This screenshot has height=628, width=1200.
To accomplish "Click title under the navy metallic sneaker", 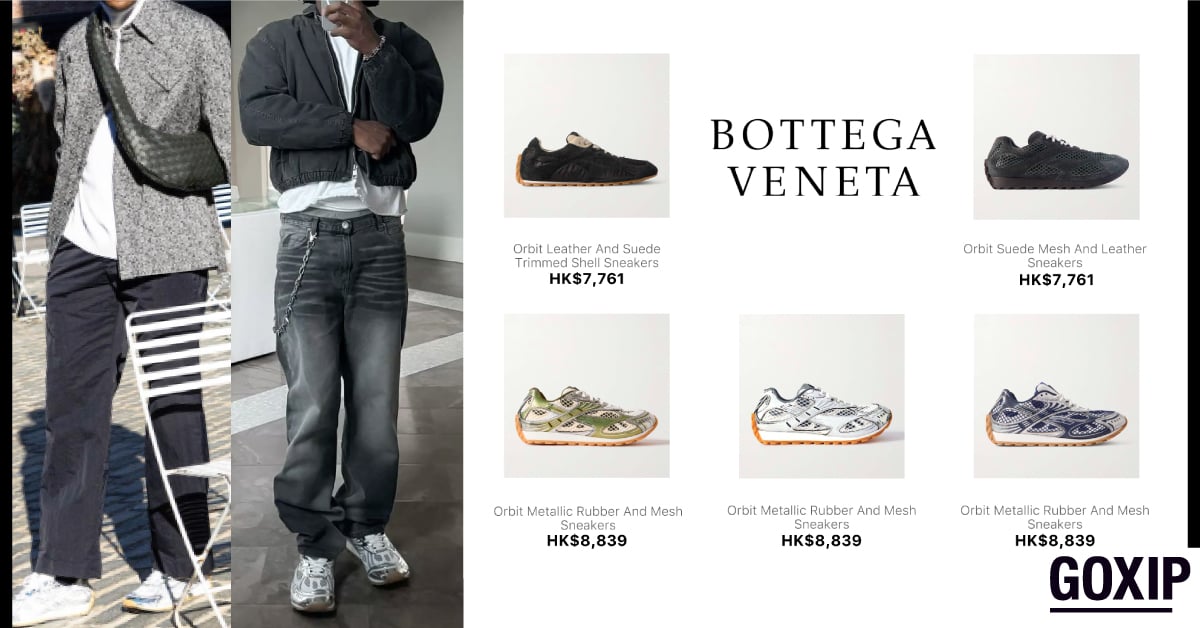I will pyautogui.click(x=1055, y=517).
